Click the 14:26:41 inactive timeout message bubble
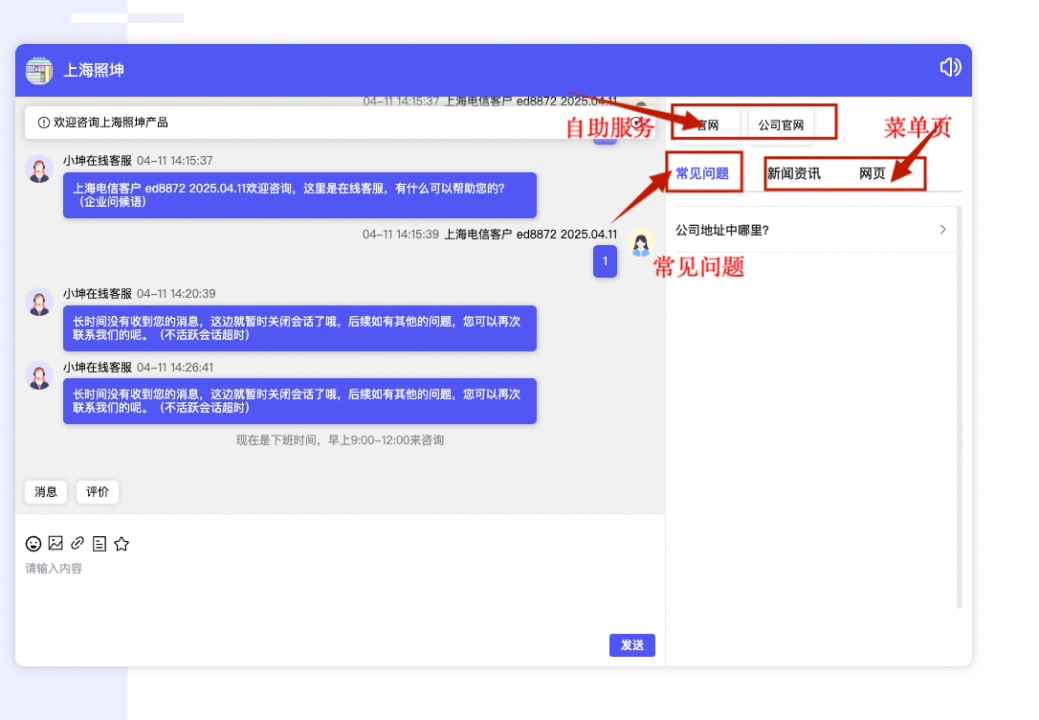The height and width of the screenshot is (720, 1039). point(300,401)
